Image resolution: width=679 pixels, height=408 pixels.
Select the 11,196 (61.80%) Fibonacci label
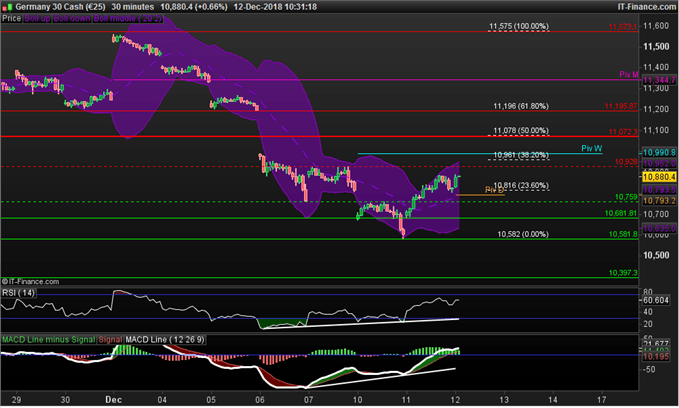coord(521,106)
